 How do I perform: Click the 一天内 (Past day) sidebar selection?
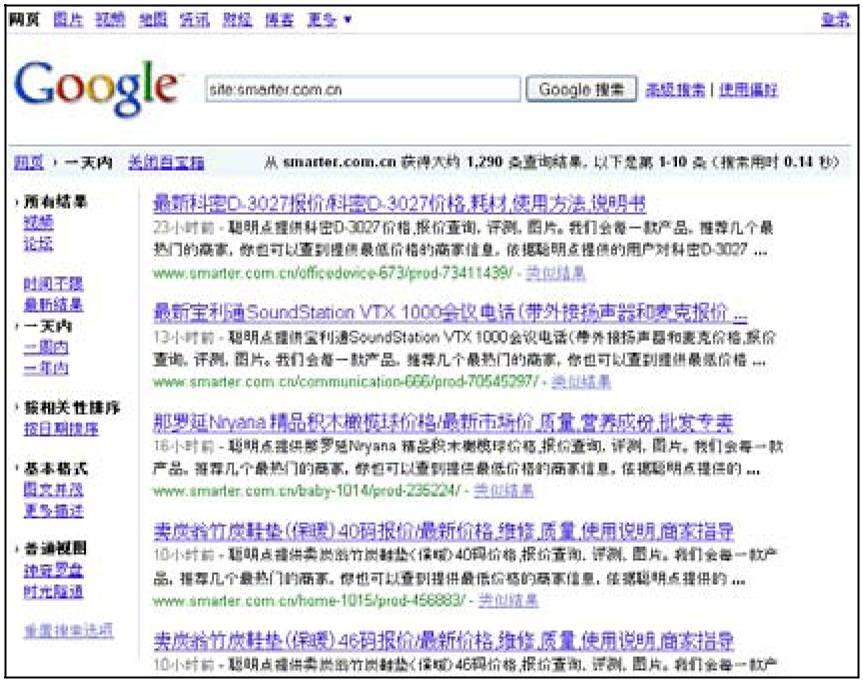48,326
